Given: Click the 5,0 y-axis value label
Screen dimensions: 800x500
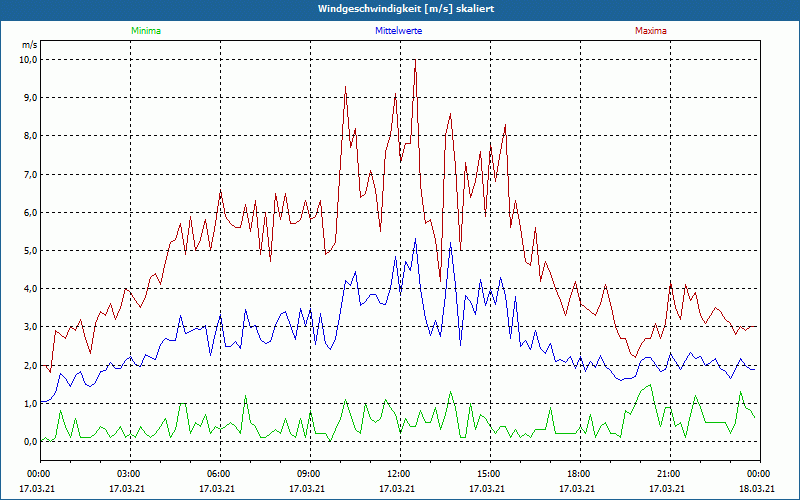Looking at the screenshot, I should 30,250.
